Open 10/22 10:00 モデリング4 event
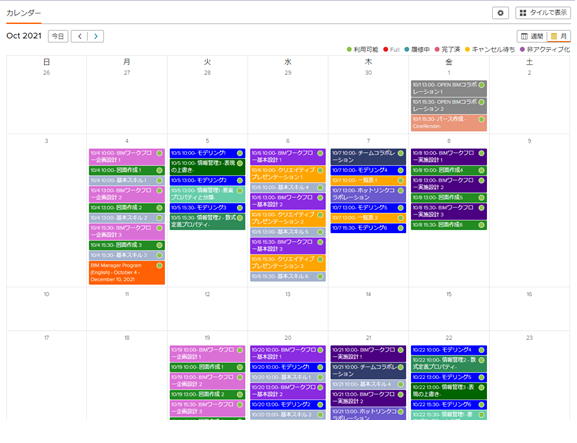The image size is (577, 443). [x=449, y=350]
